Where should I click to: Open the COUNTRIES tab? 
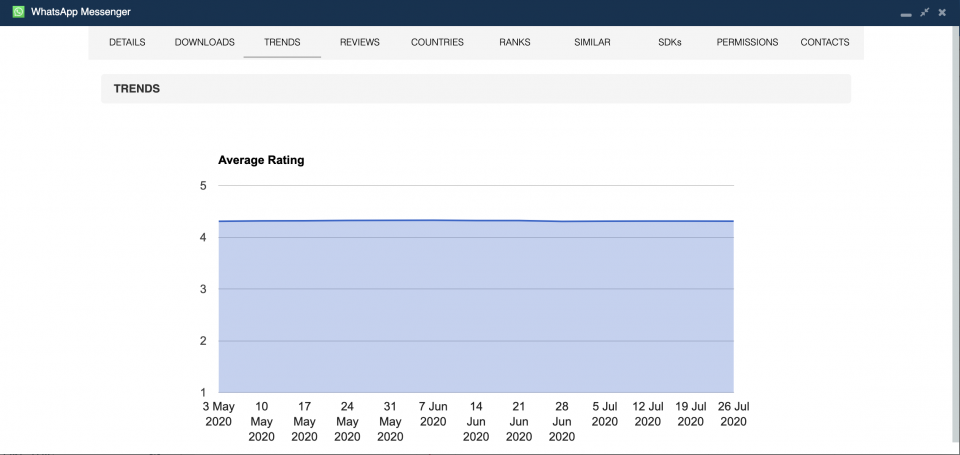coord(437,42)
